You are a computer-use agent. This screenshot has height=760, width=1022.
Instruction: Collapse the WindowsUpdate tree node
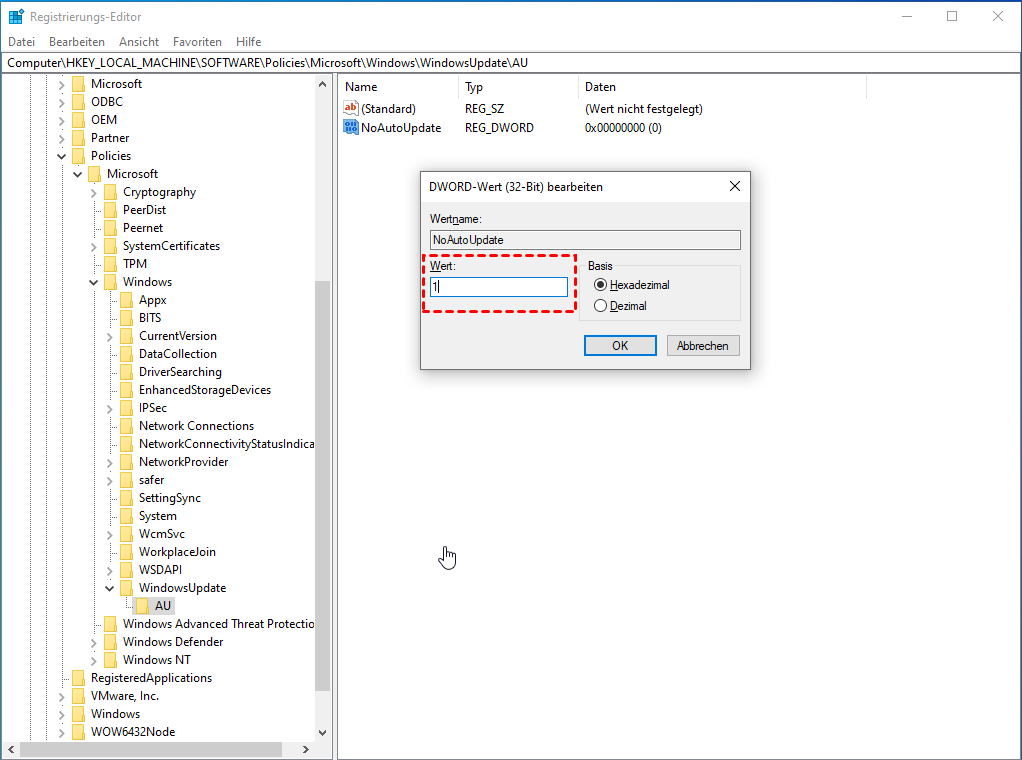click(110, 588)
